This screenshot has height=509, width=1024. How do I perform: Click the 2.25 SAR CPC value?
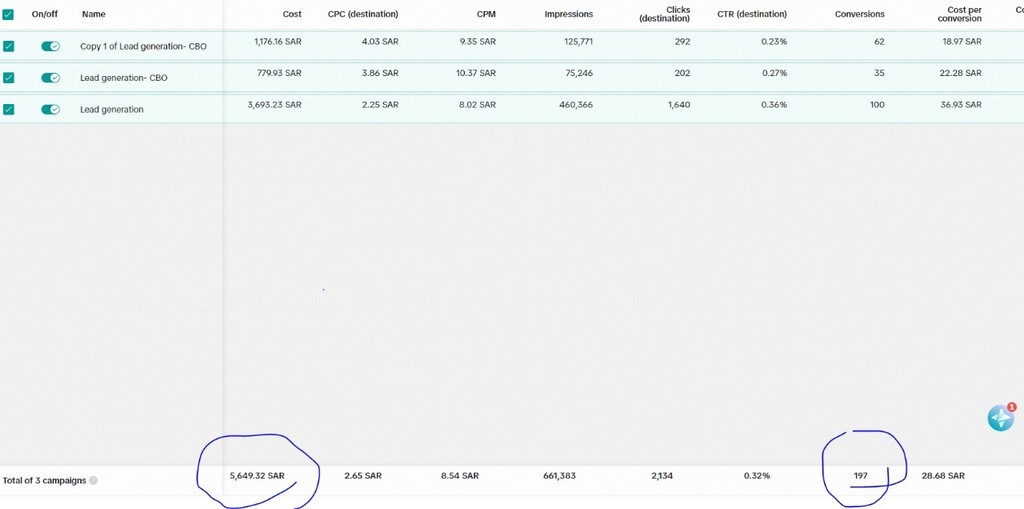[380, 105]
